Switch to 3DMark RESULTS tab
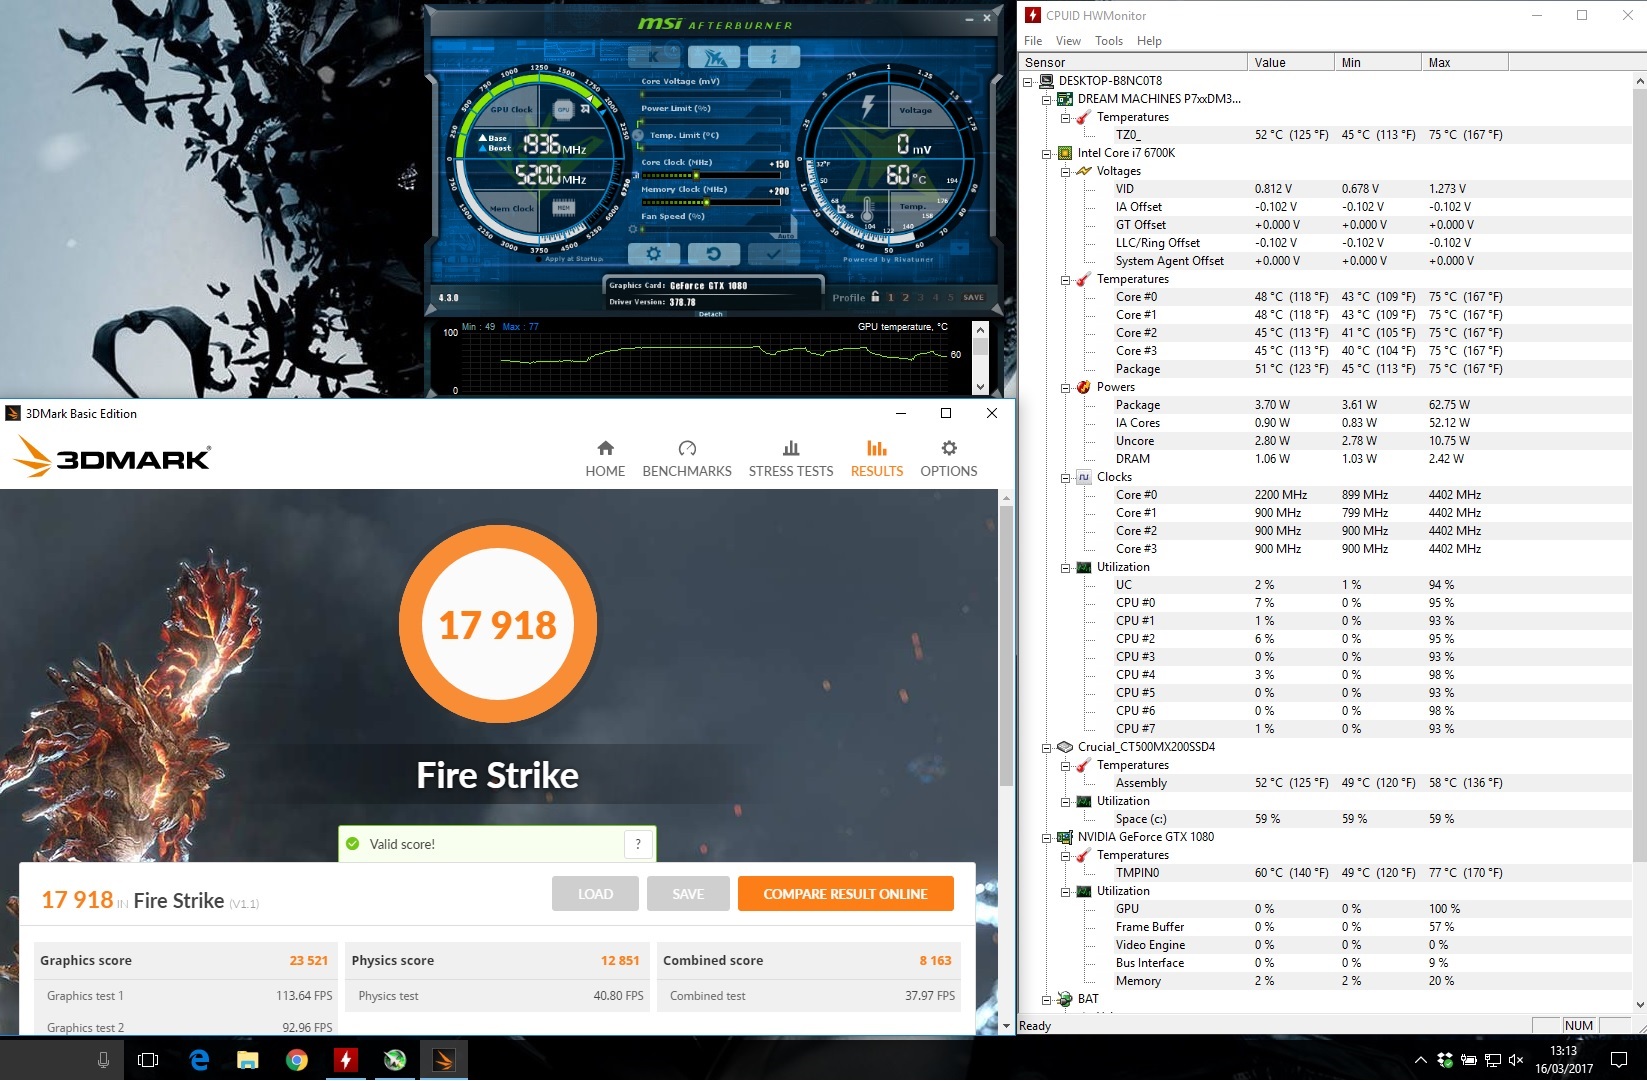Viewport: 1647px width, 1081px height. pyautogui.click(x=877, y=459)
